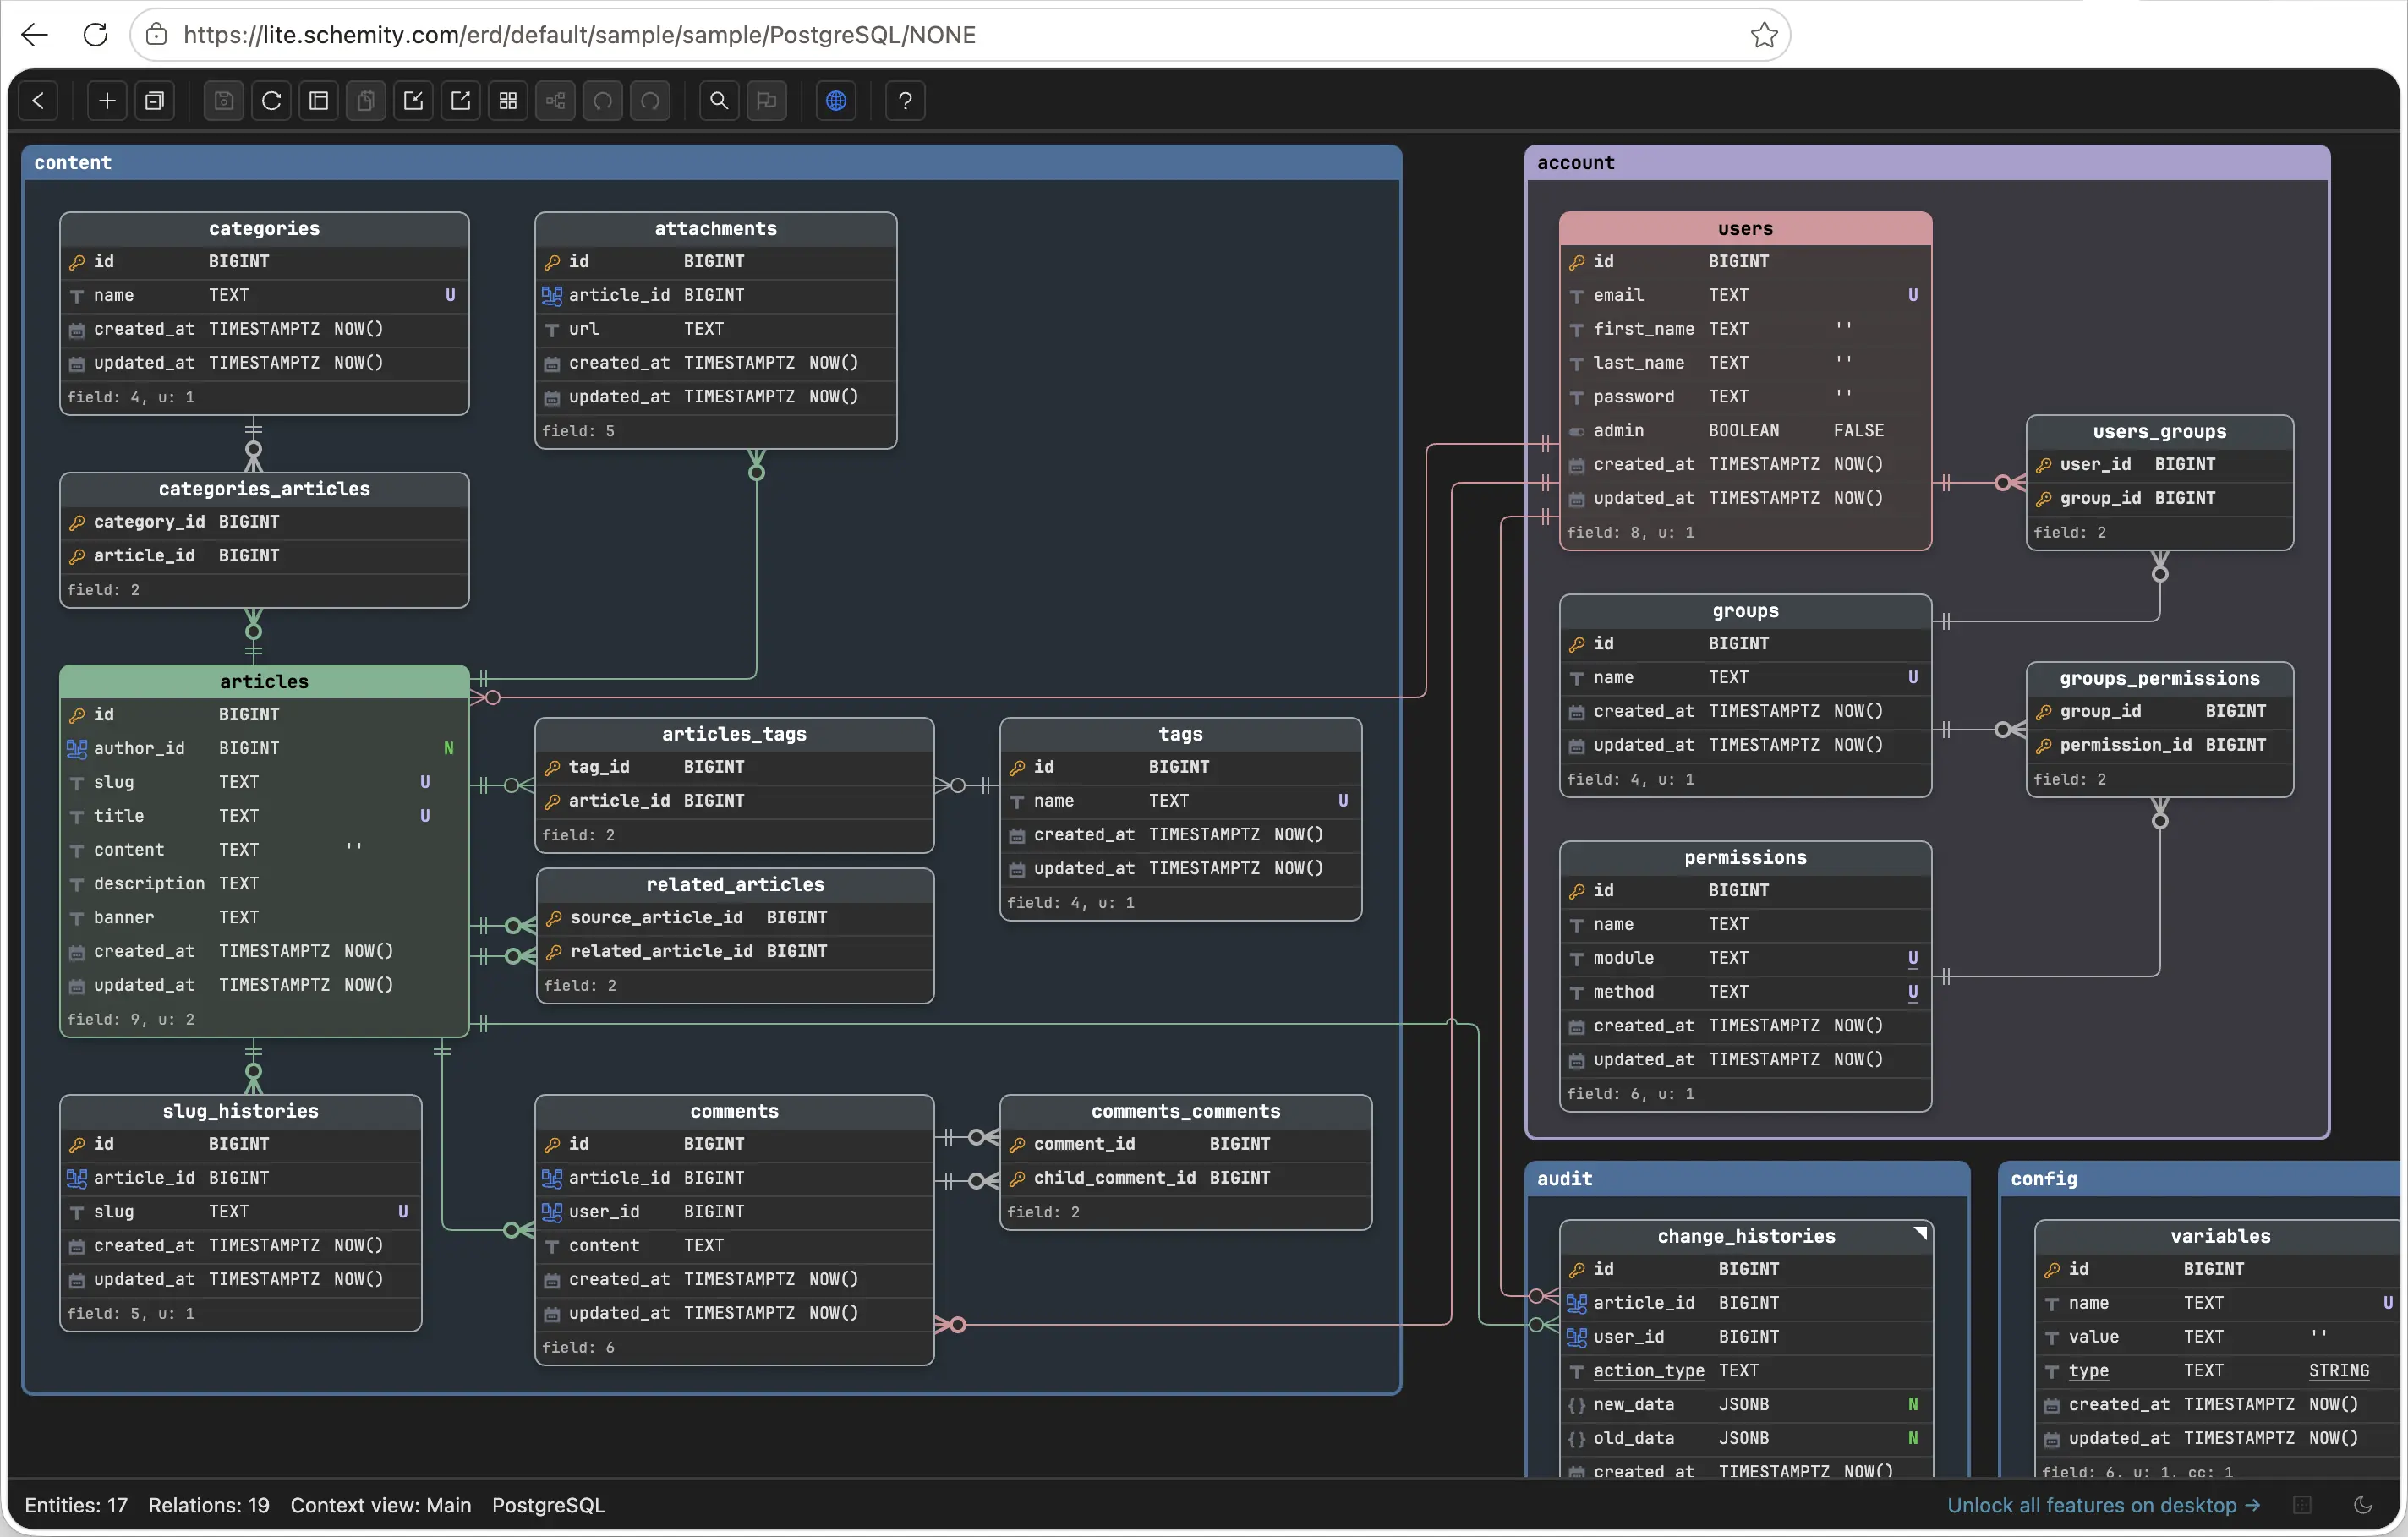Viewport: 2408px width, 1537px height.
Task: Click the collapse-all stacked windows icon
Action: [155, 101]
